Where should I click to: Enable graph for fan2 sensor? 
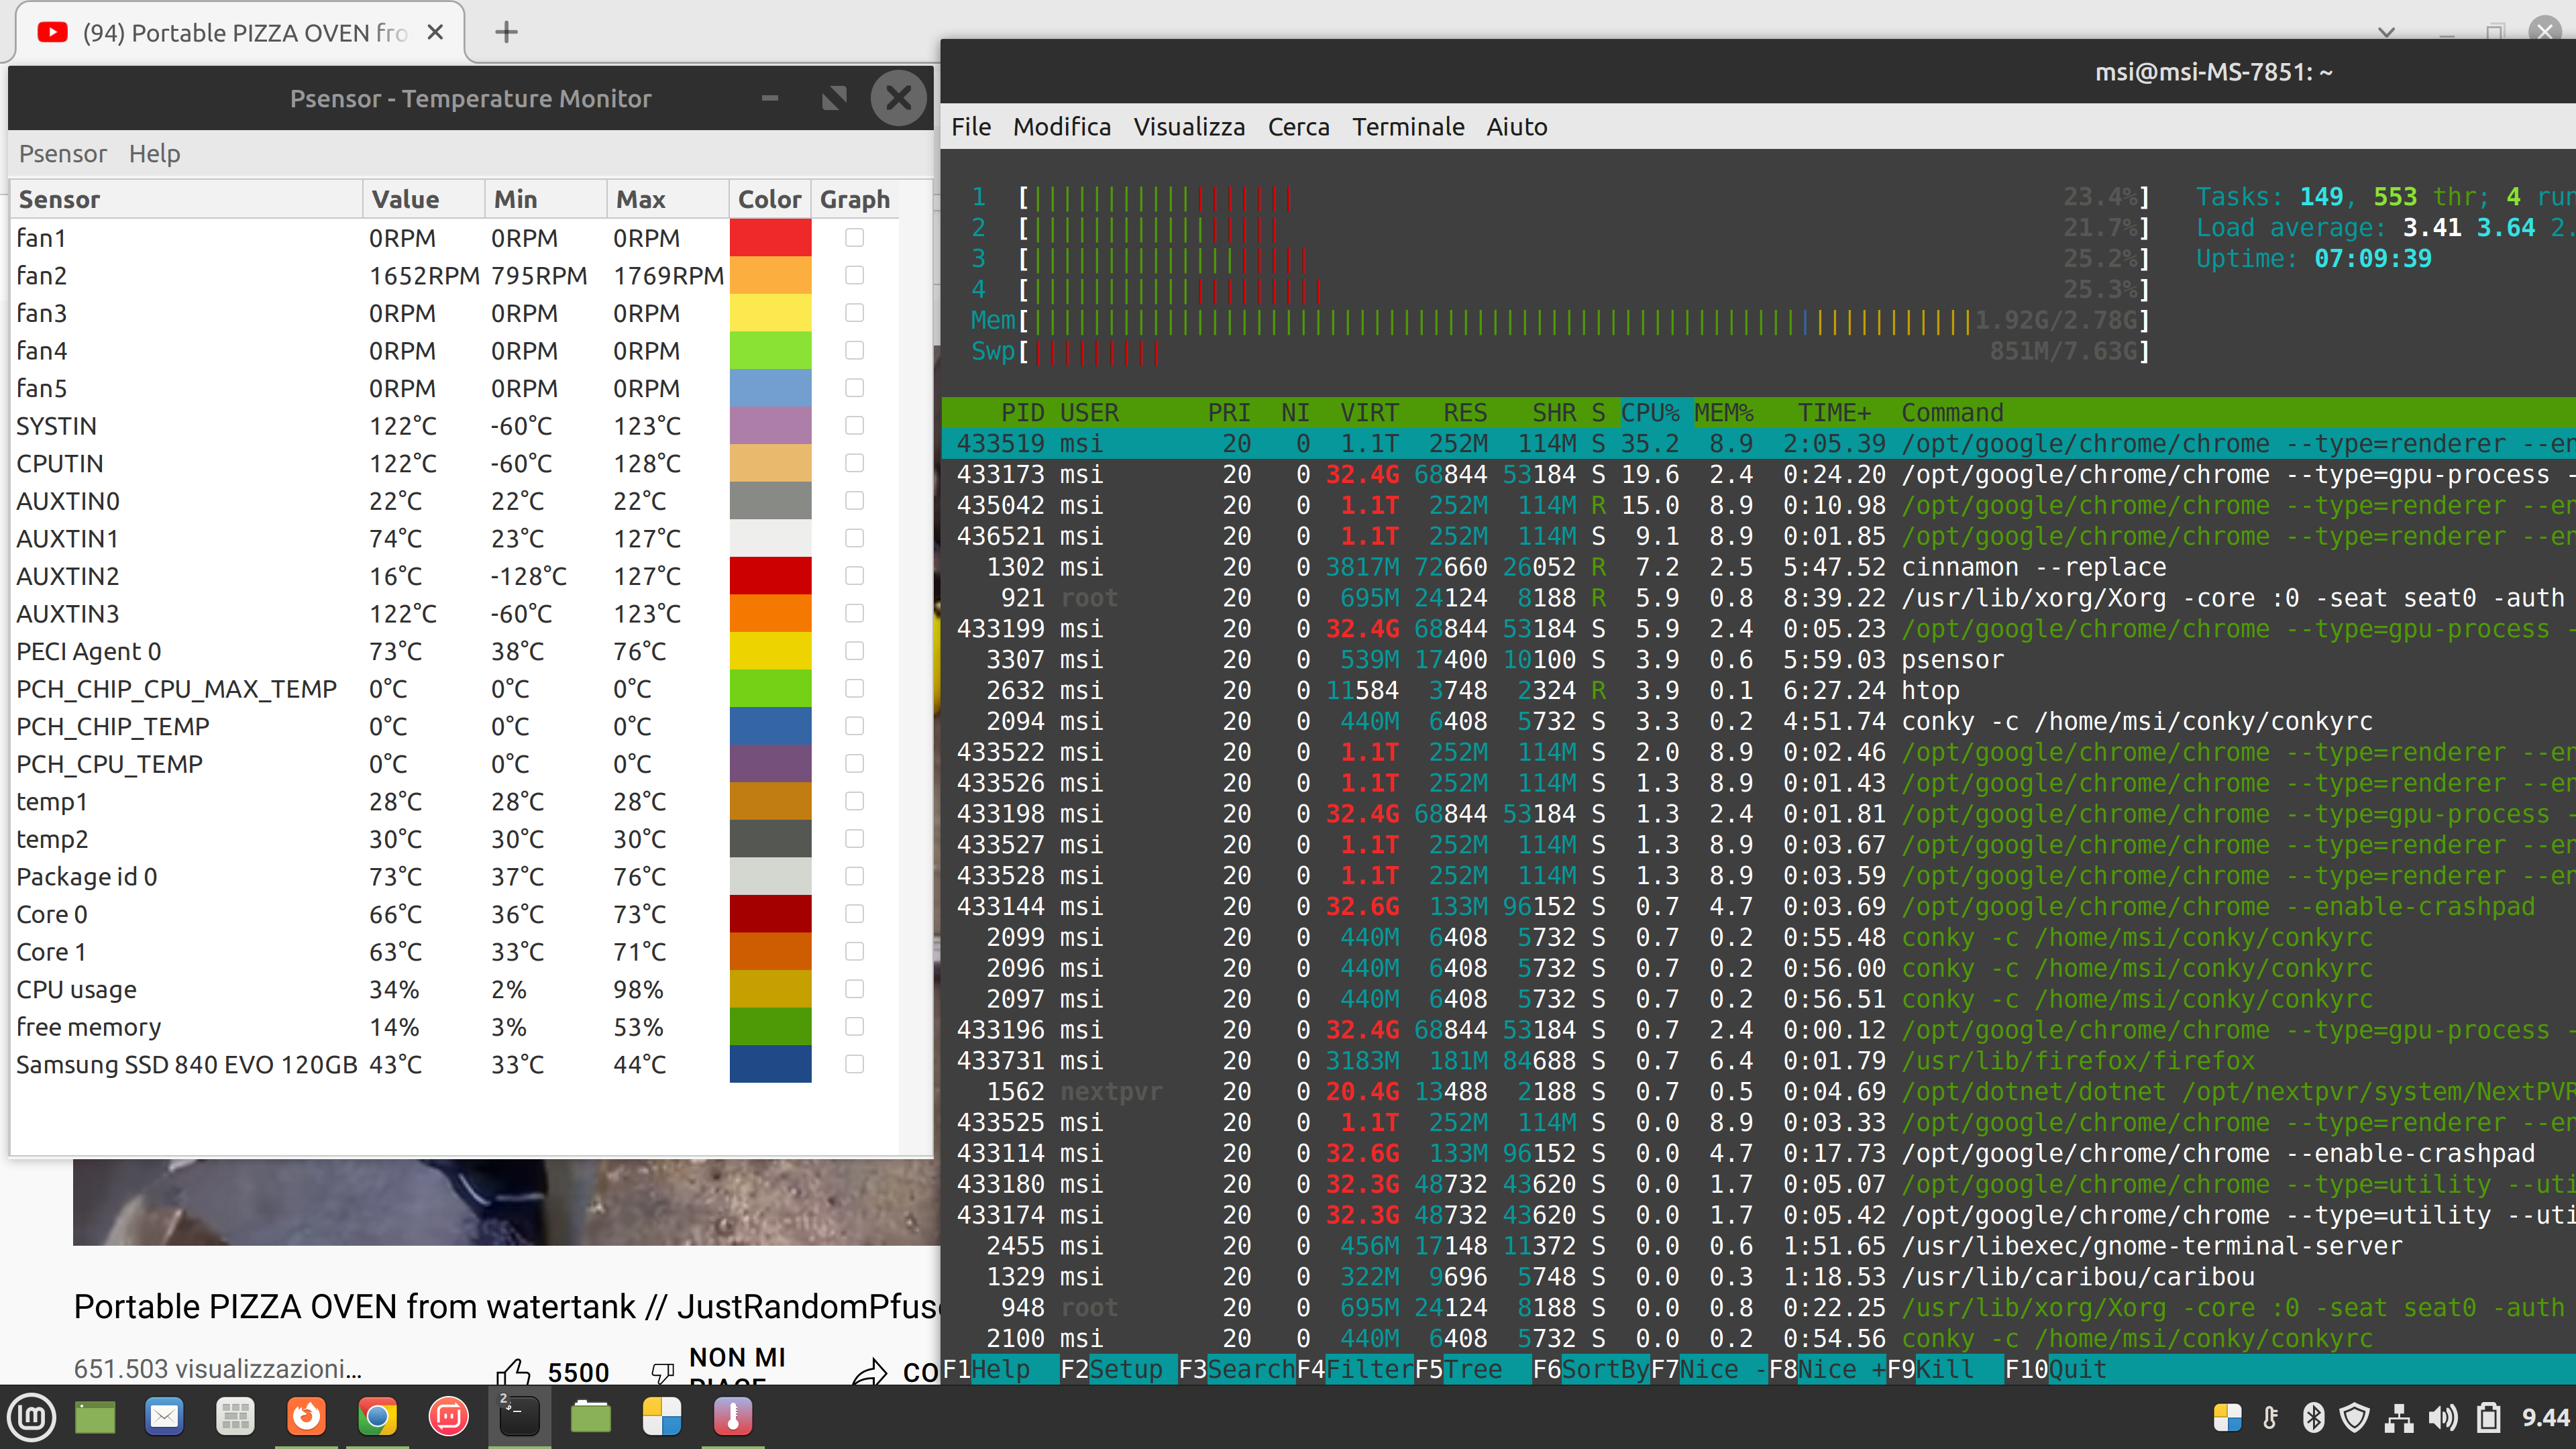[x=854, y=275]
